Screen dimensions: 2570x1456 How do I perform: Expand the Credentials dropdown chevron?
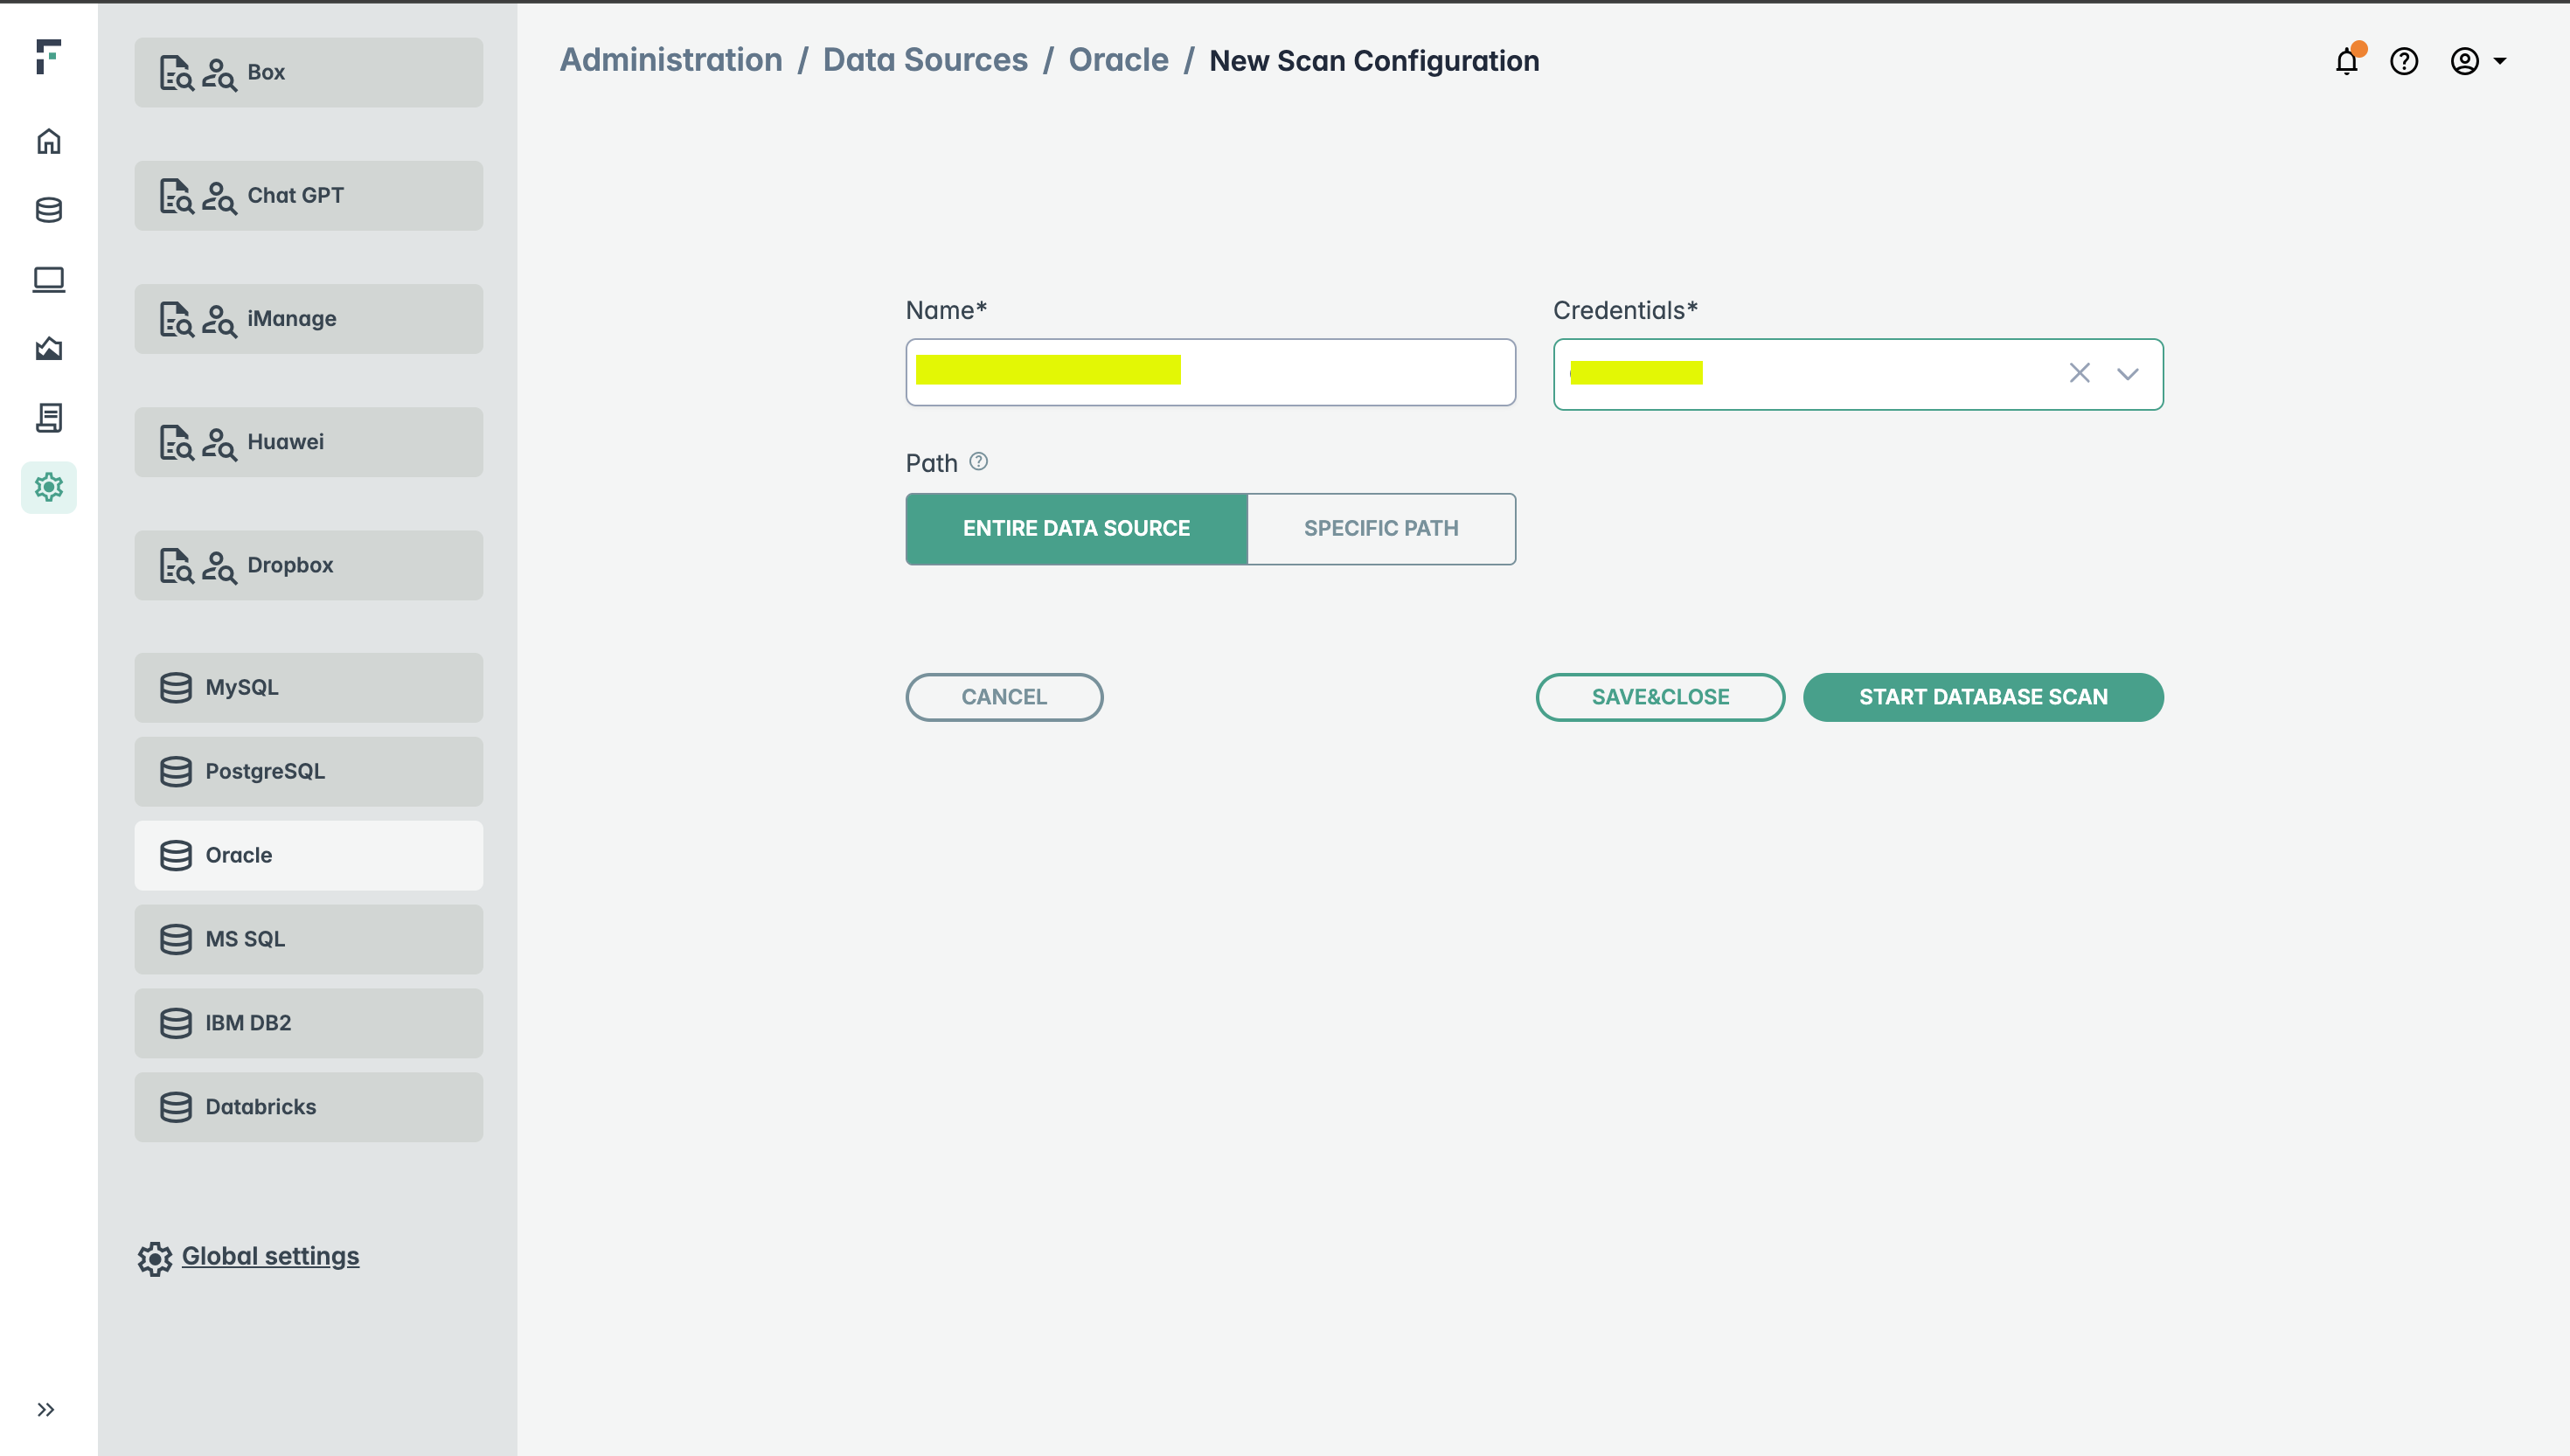click(2127, 373)
